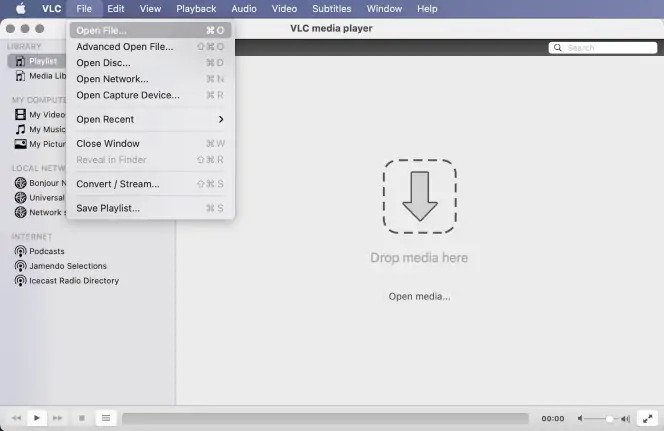Click the Open media... link
The height and width of the screenshot is (431, 664).
pos(419,296)
